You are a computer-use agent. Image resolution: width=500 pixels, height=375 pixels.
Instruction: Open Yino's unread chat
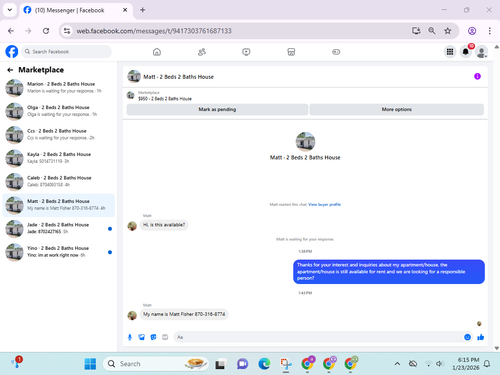pyautogui.click(x=59, y=252)
